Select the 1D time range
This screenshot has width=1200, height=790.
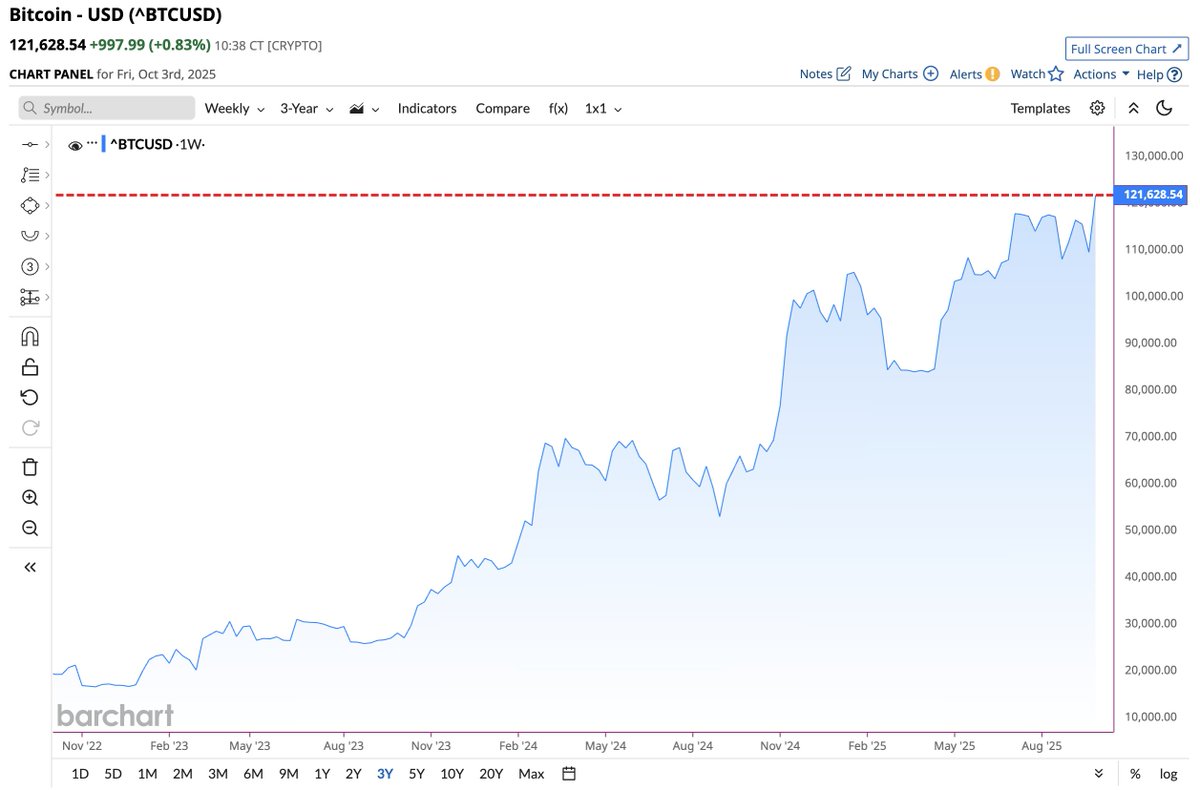tap(80, 773)
